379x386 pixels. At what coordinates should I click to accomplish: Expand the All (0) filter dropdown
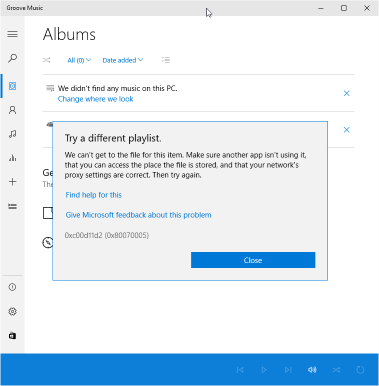click(79, 60)
